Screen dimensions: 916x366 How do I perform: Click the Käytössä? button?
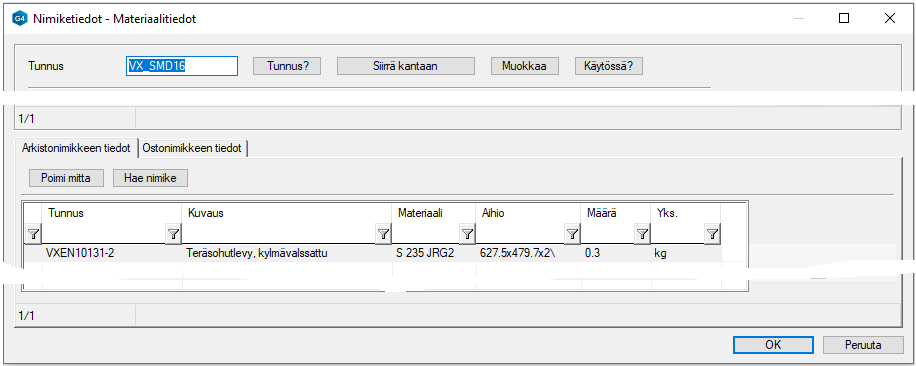click(609, 66)
